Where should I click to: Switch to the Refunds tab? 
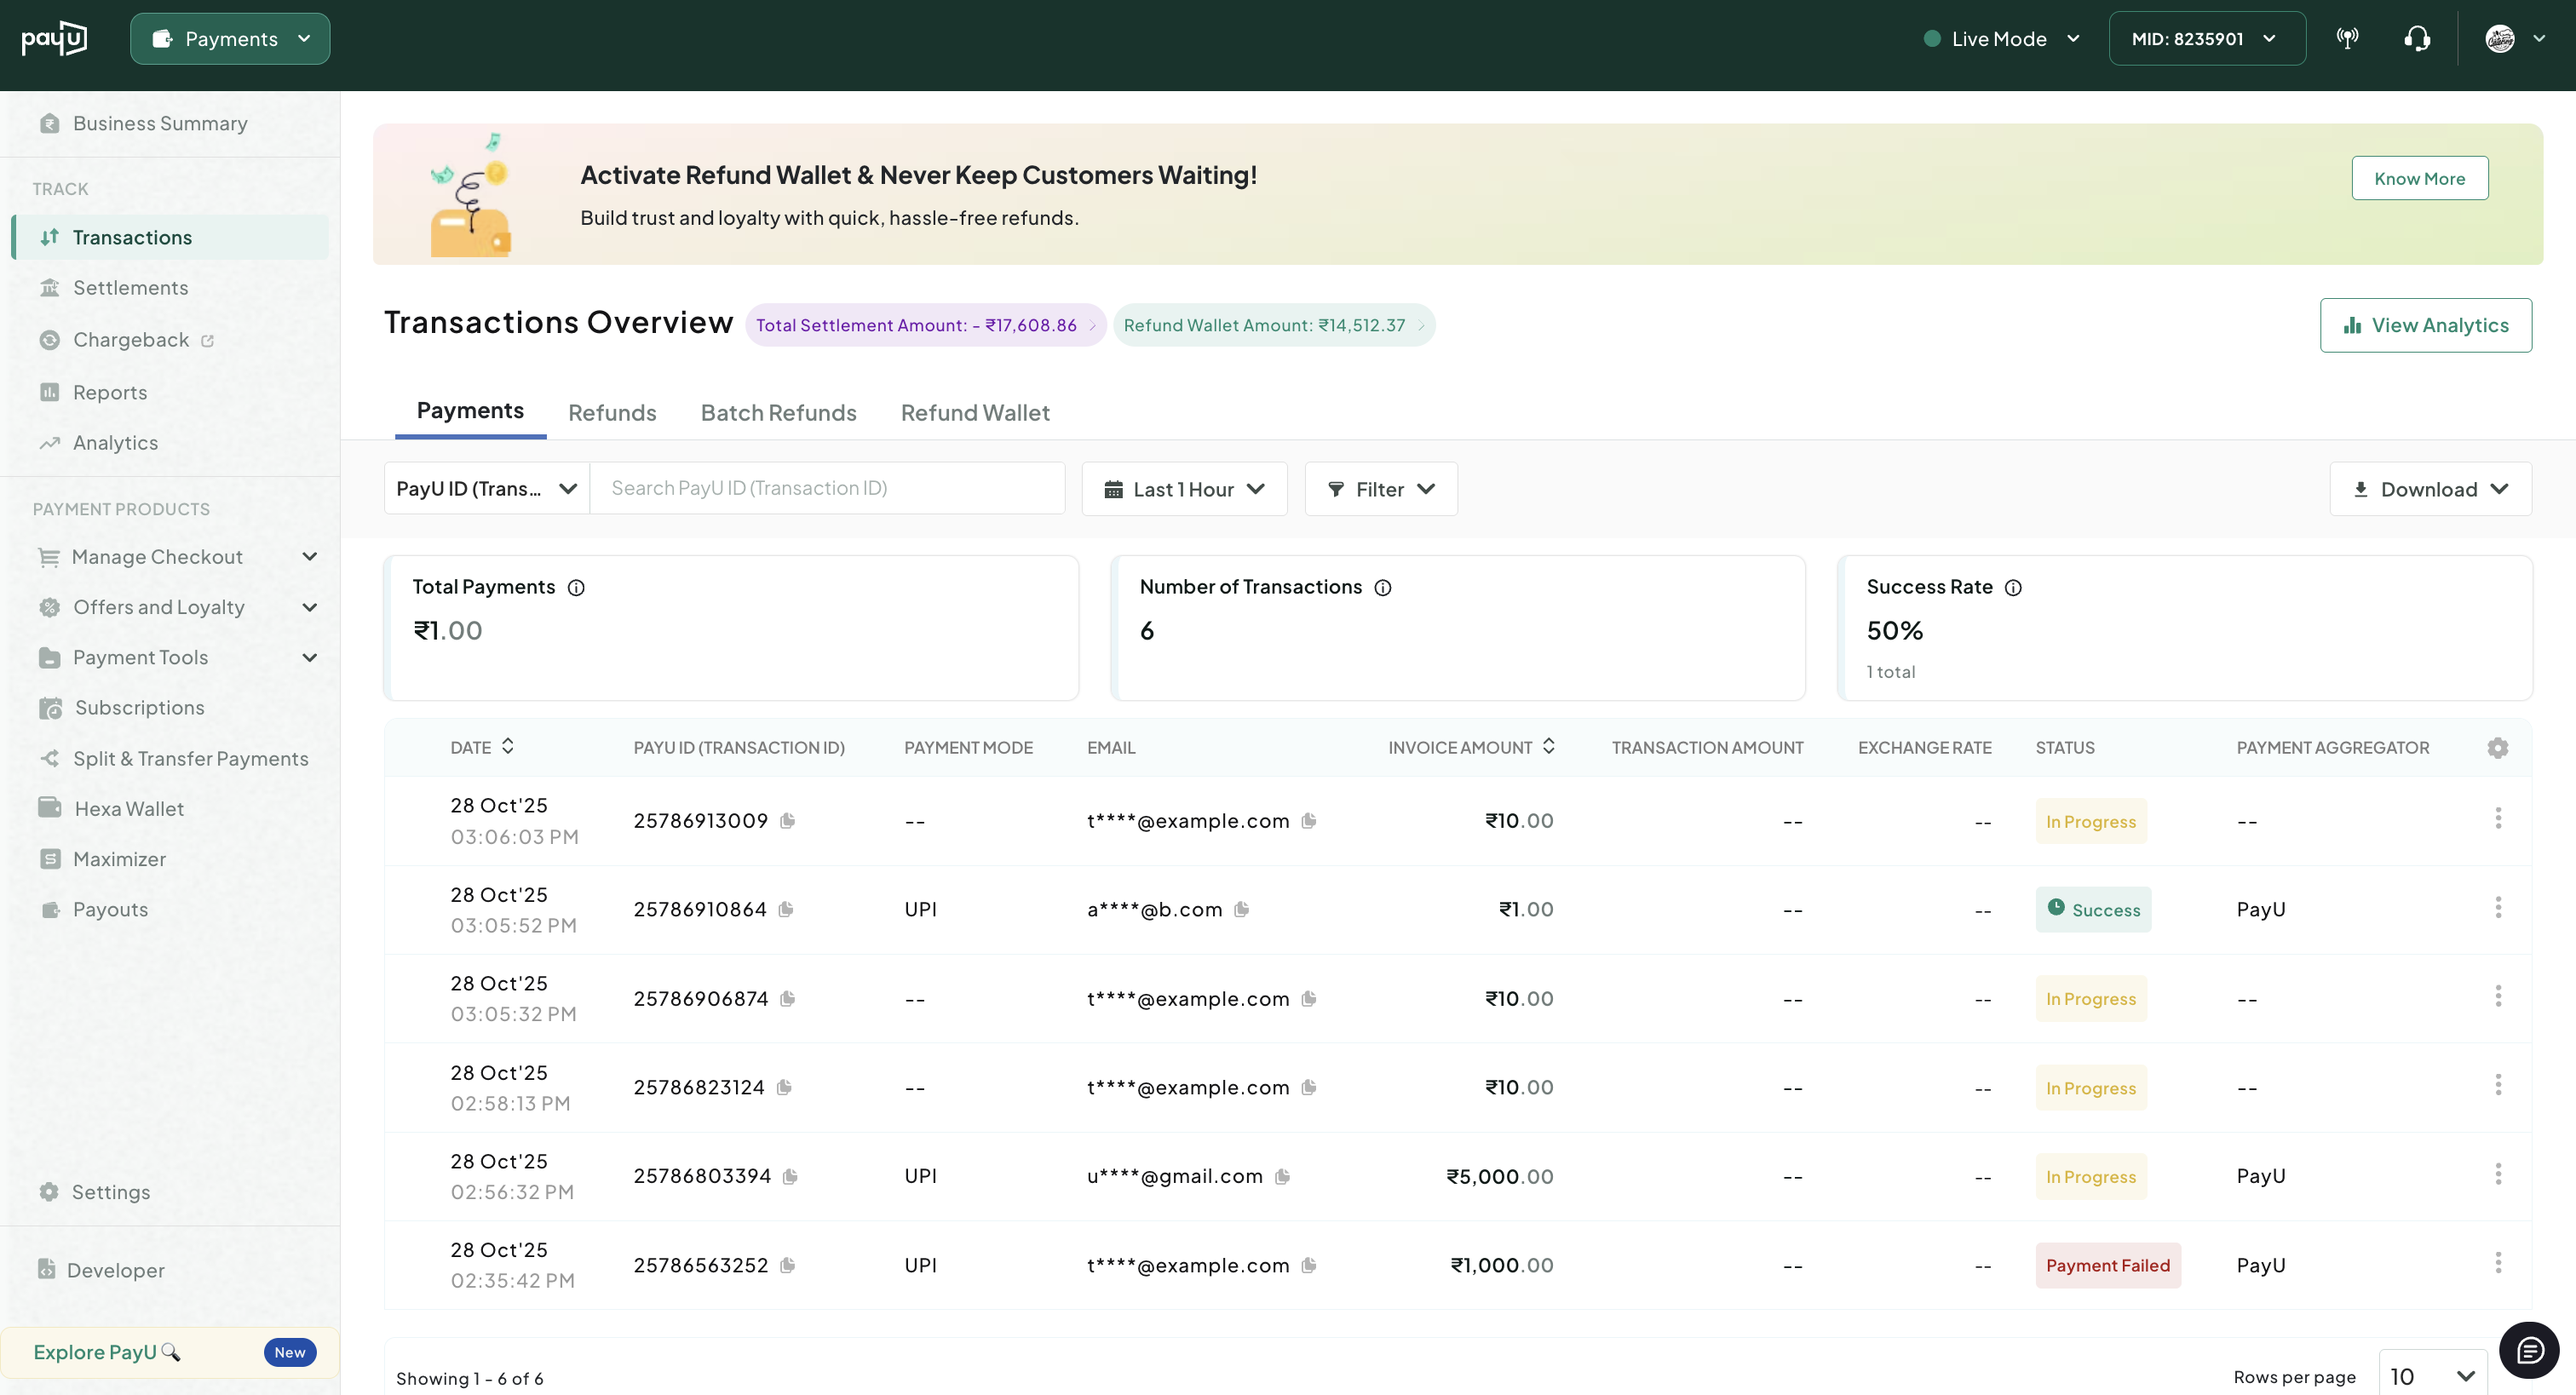(612, 413)
